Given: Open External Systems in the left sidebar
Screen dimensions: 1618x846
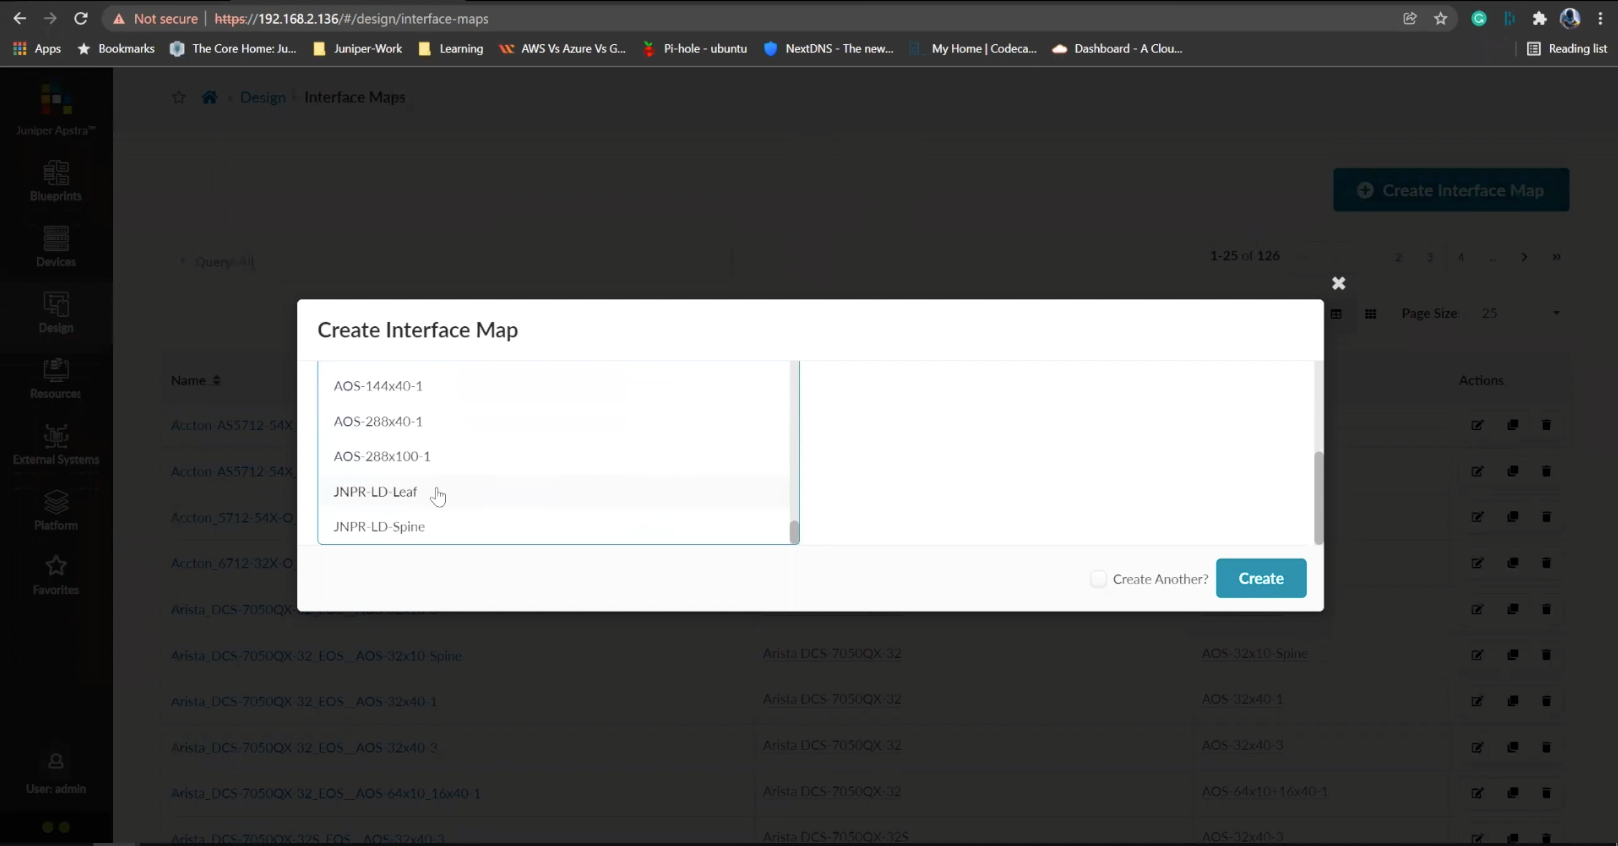Looking at the screenshot, I should click(56, 445).
